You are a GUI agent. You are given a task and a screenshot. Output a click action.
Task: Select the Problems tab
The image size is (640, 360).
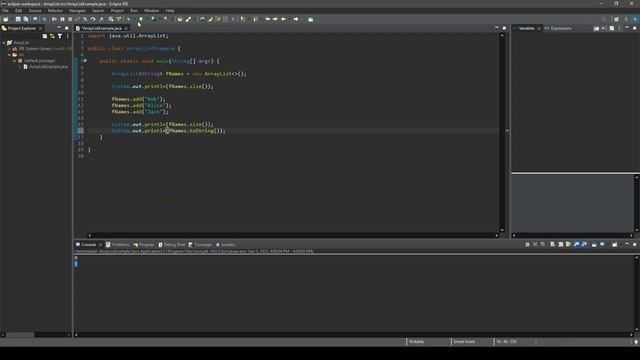tap(118, 244)
